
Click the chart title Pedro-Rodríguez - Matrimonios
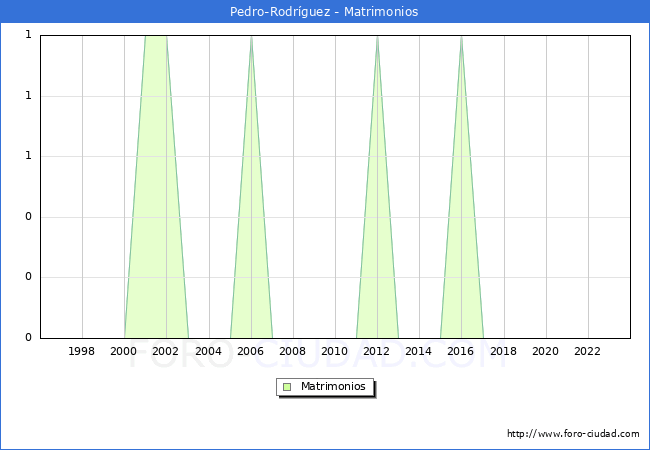click(x=325, y=12)
